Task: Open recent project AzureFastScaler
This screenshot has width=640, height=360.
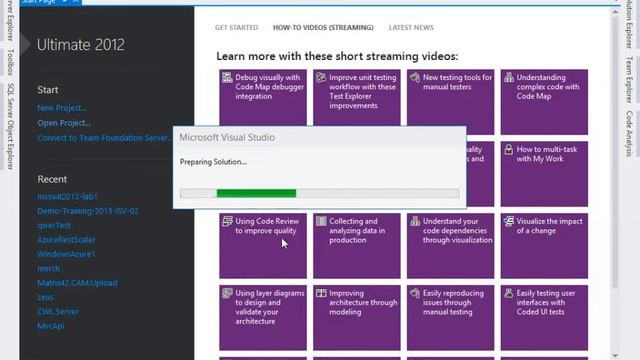Action: click(x=66, y=240)
